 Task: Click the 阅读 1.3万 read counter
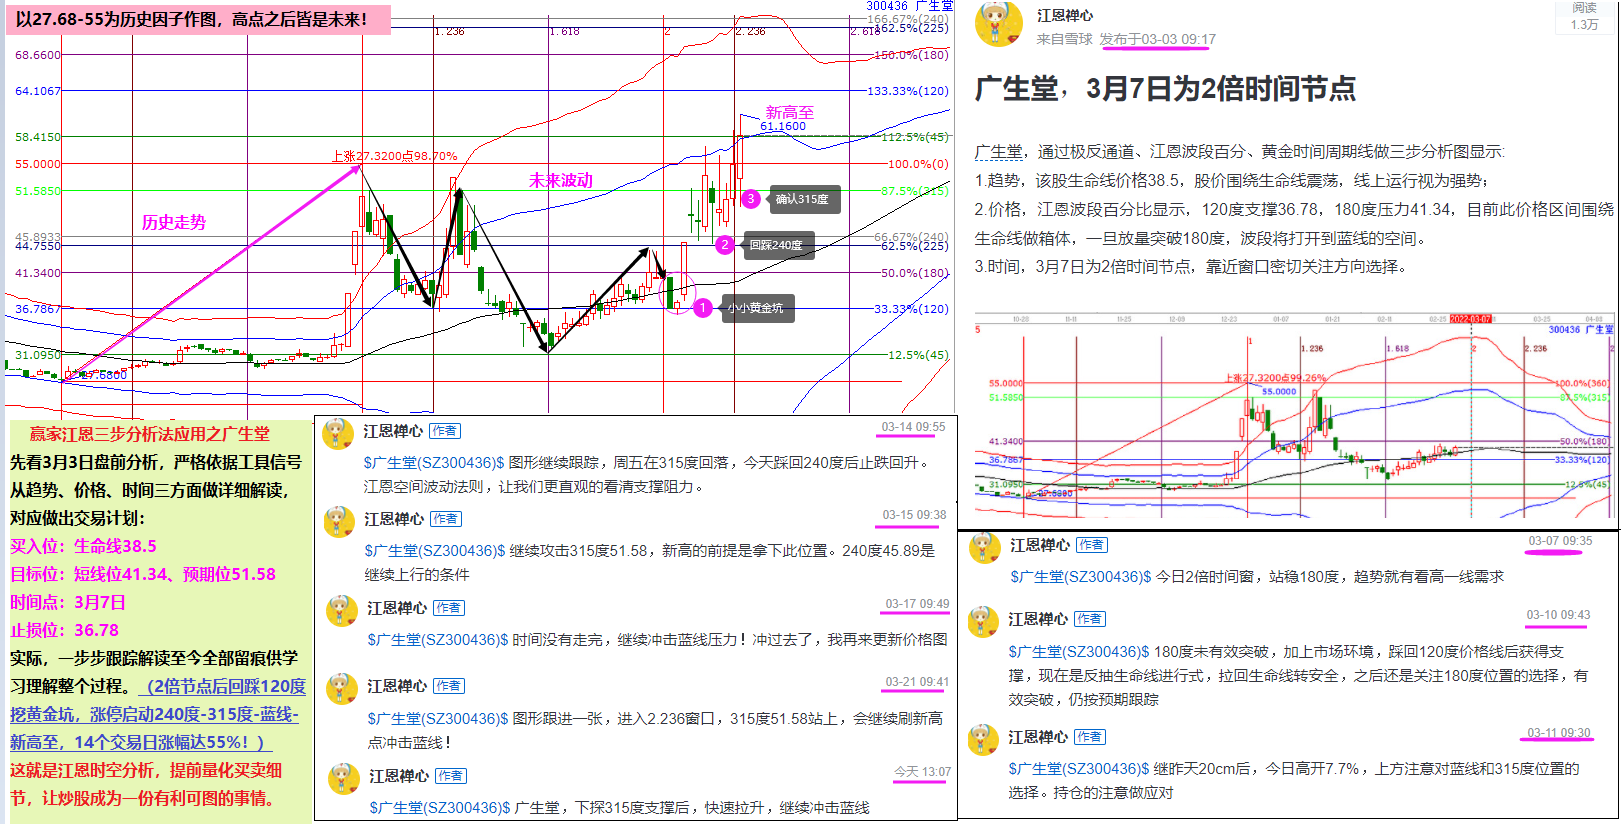(x=1584, y=17)
